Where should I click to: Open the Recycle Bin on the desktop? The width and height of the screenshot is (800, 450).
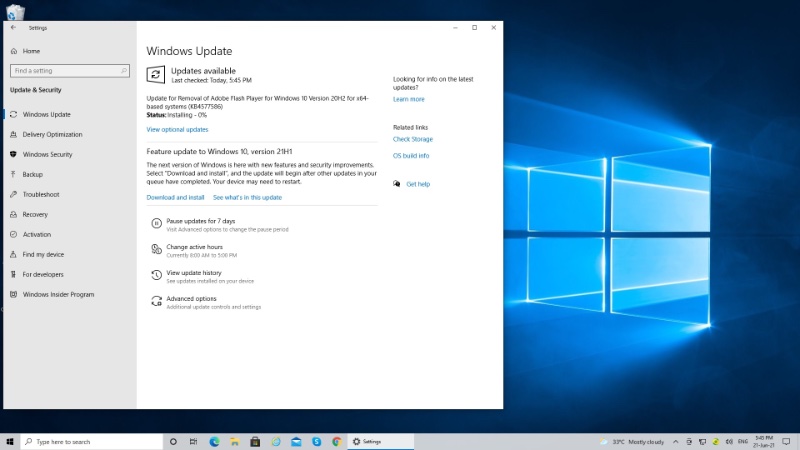pyautogui.click(x=15, y=11)
